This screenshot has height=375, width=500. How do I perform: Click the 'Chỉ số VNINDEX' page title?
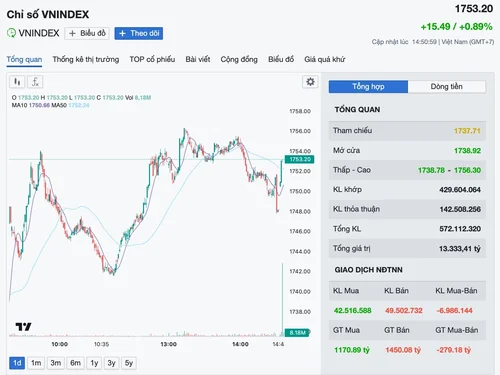click(48, 14)
